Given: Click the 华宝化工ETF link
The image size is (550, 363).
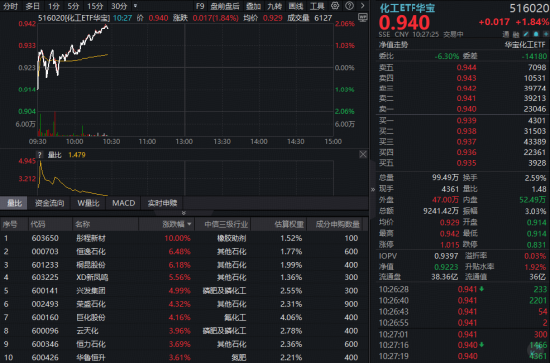Looking at the screenshot, I should pos(525,45).
